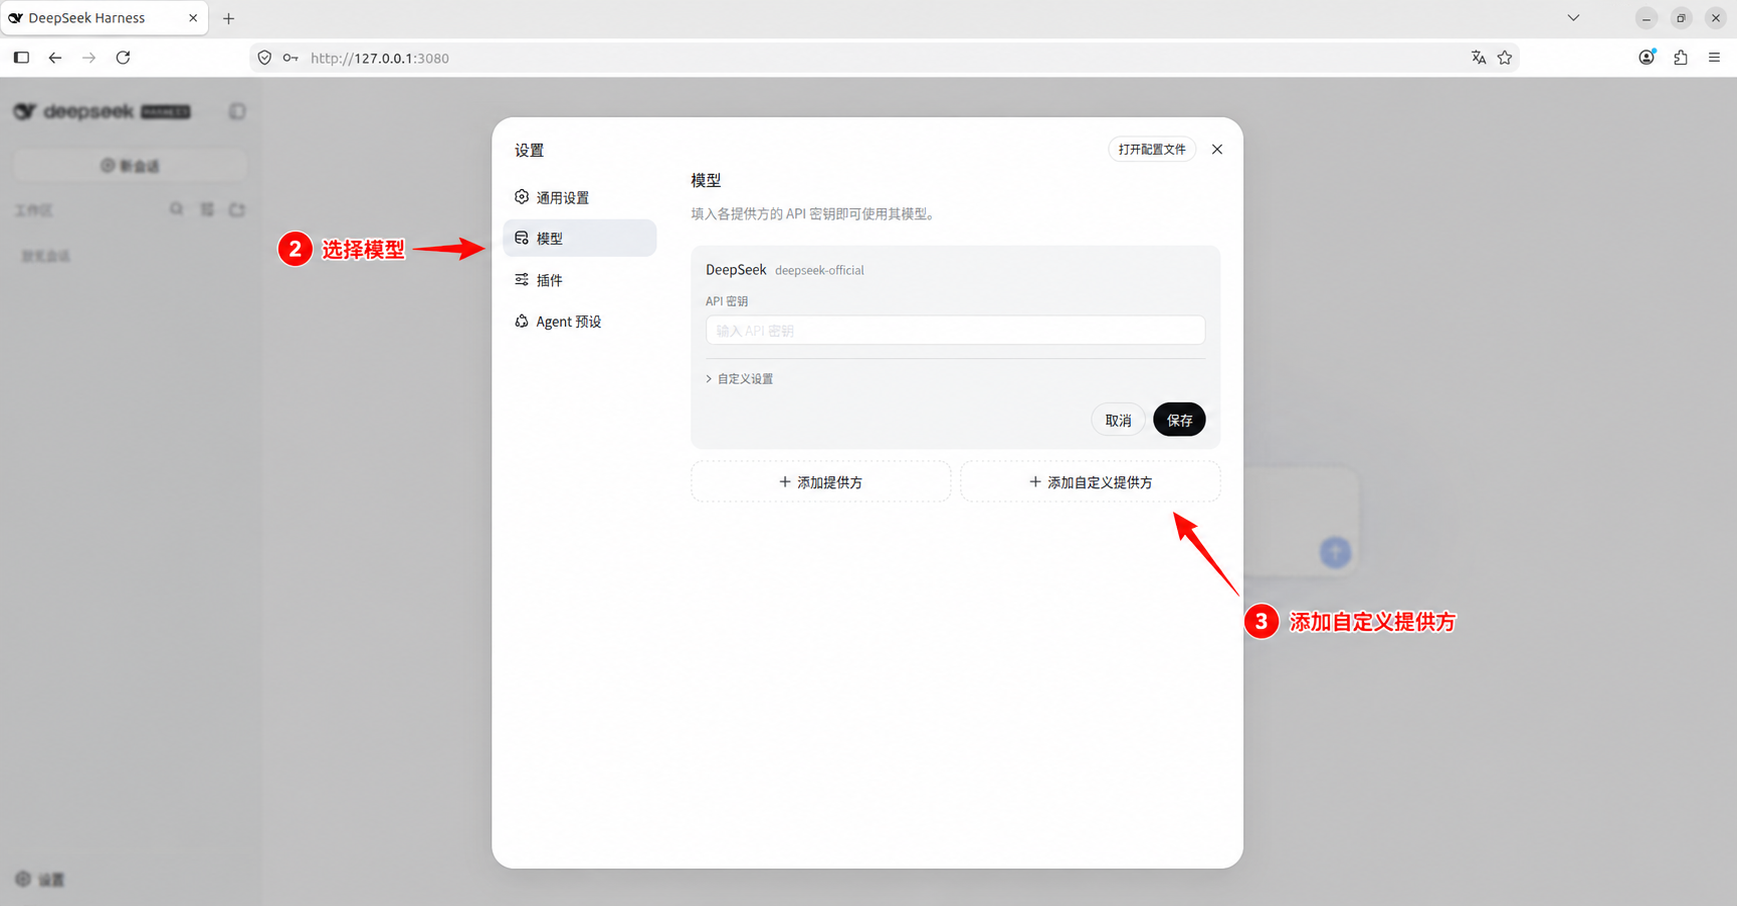Click the 新会话 button in sidebar

click(x=130, y=165)
